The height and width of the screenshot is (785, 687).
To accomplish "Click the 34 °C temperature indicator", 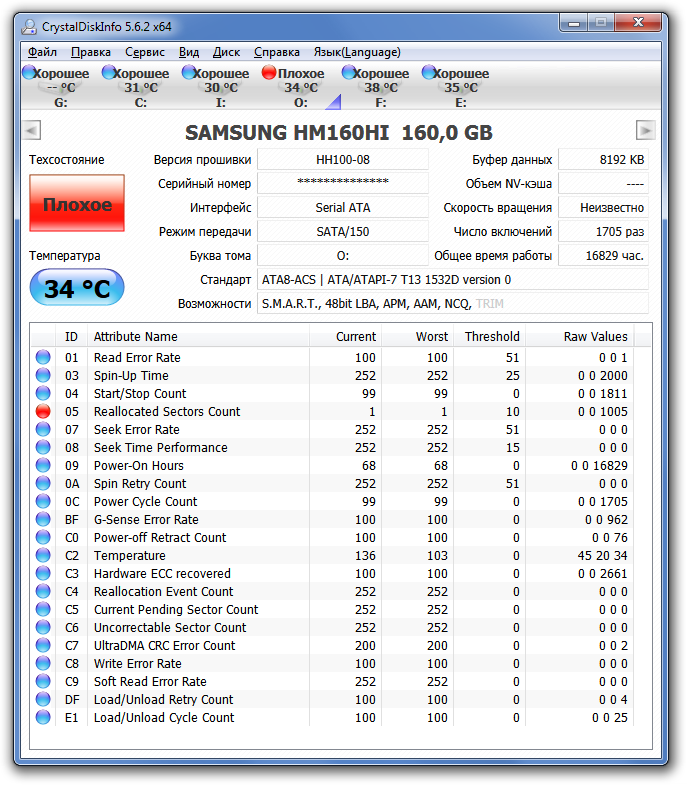I will coord(77,288).
